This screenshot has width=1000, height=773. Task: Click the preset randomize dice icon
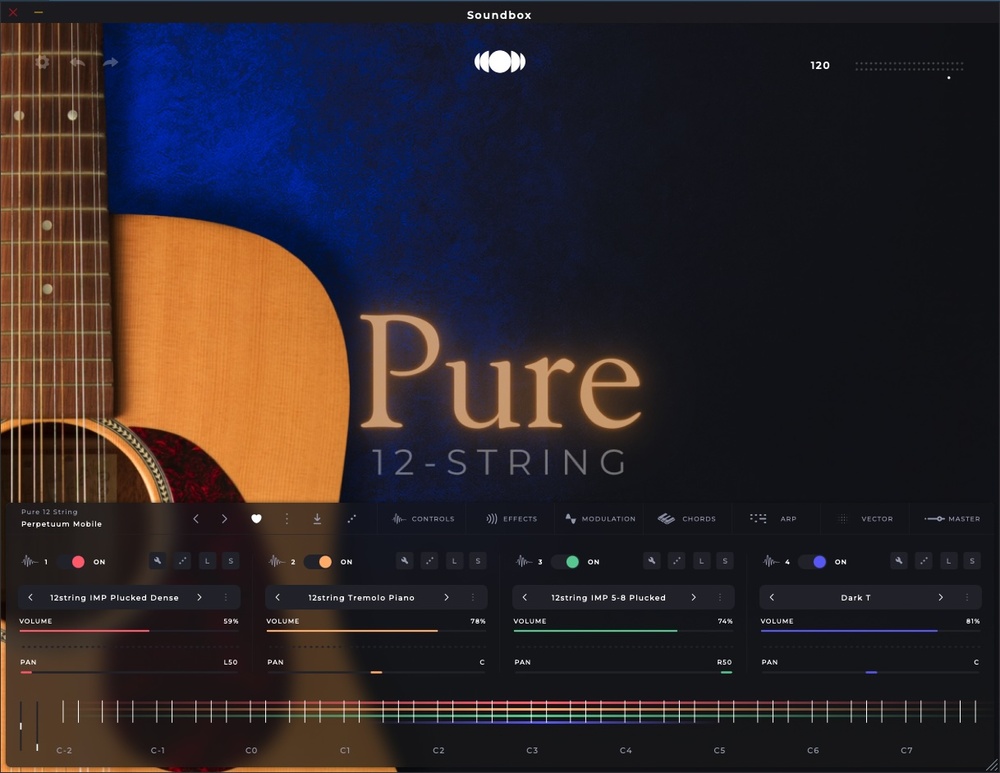point(351,519)
